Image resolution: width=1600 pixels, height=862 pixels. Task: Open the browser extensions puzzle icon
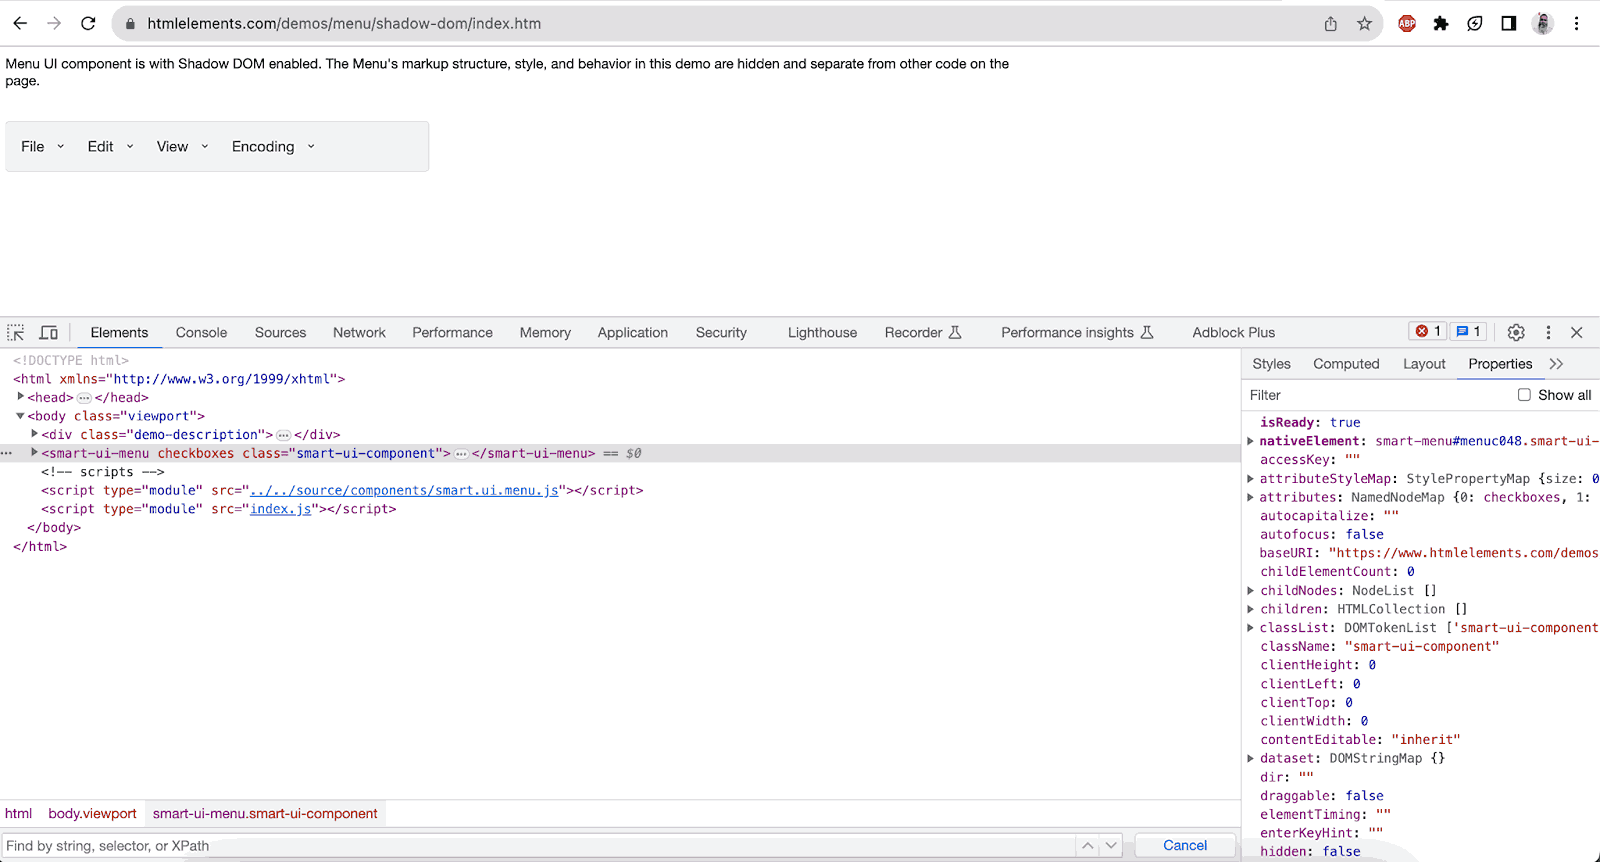click(1441, 24)
